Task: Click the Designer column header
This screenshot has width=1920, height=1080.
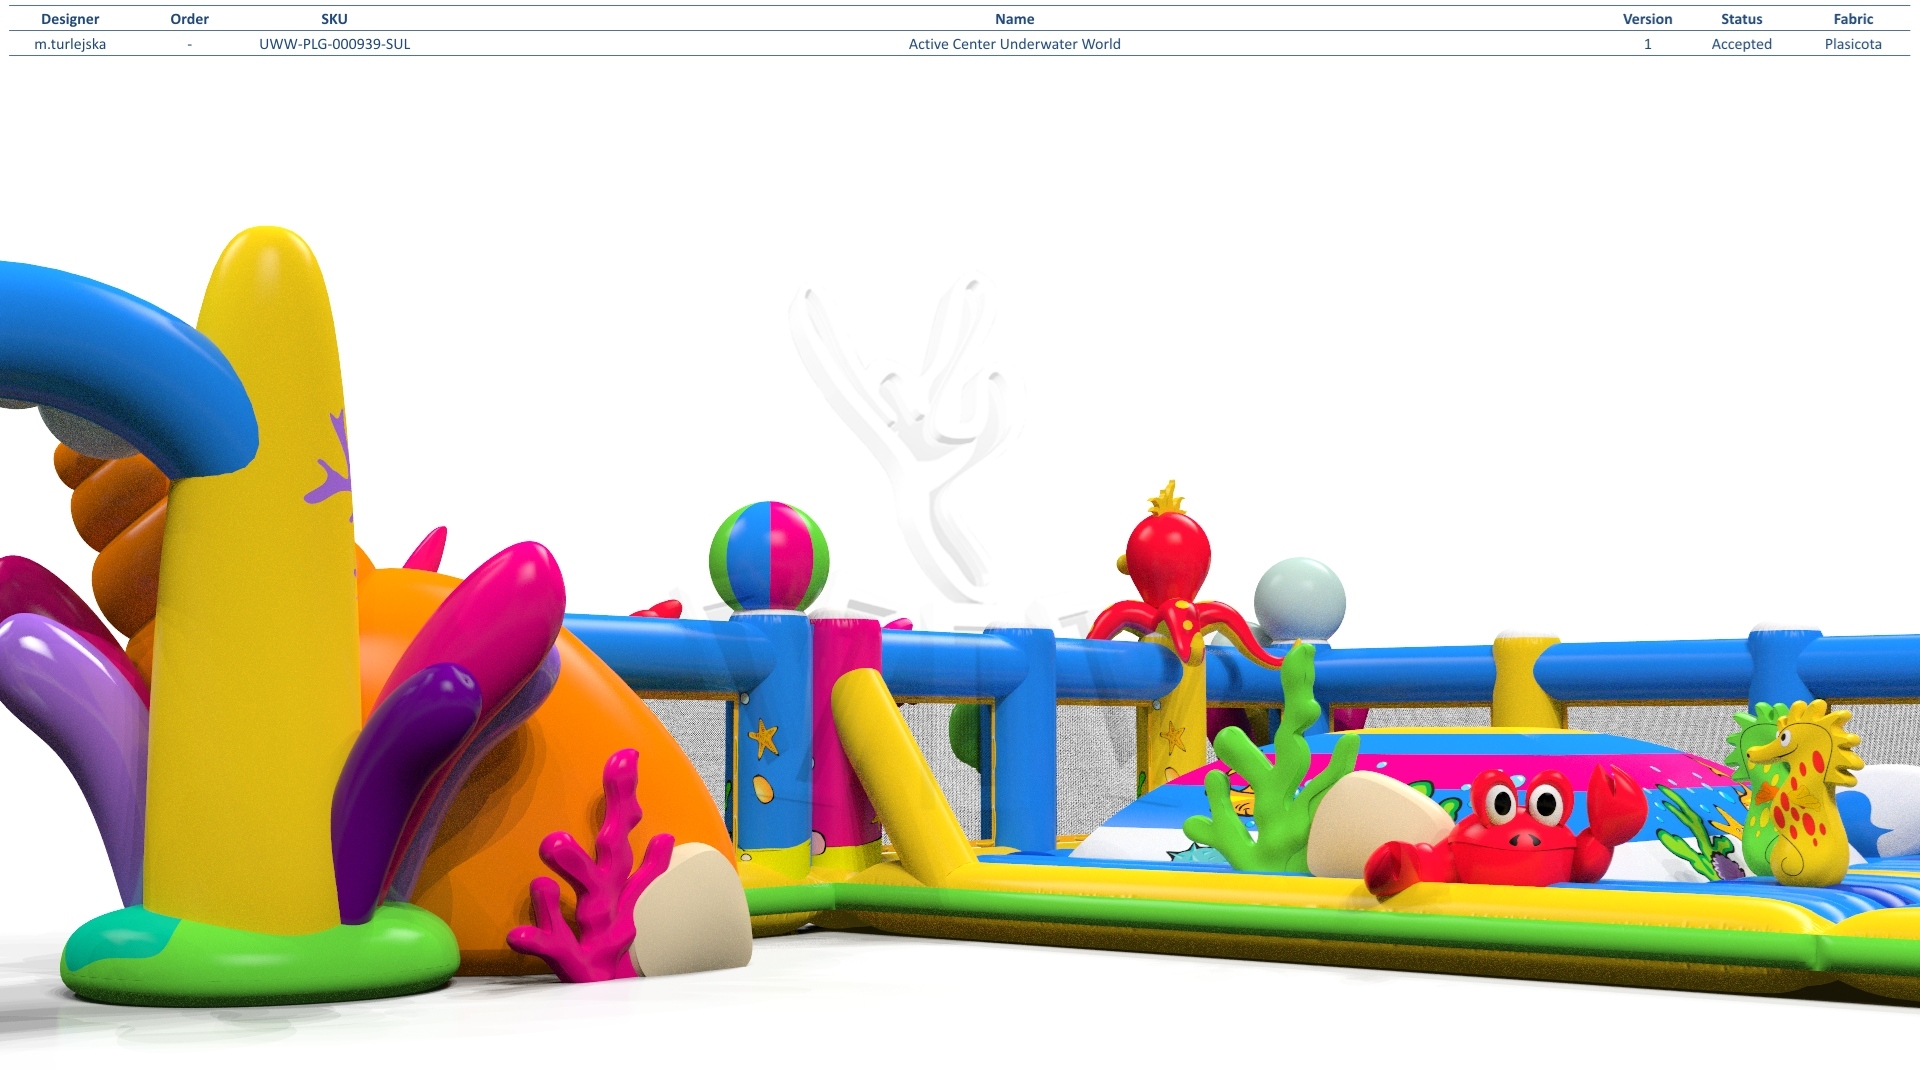Action: pos(70,19)
